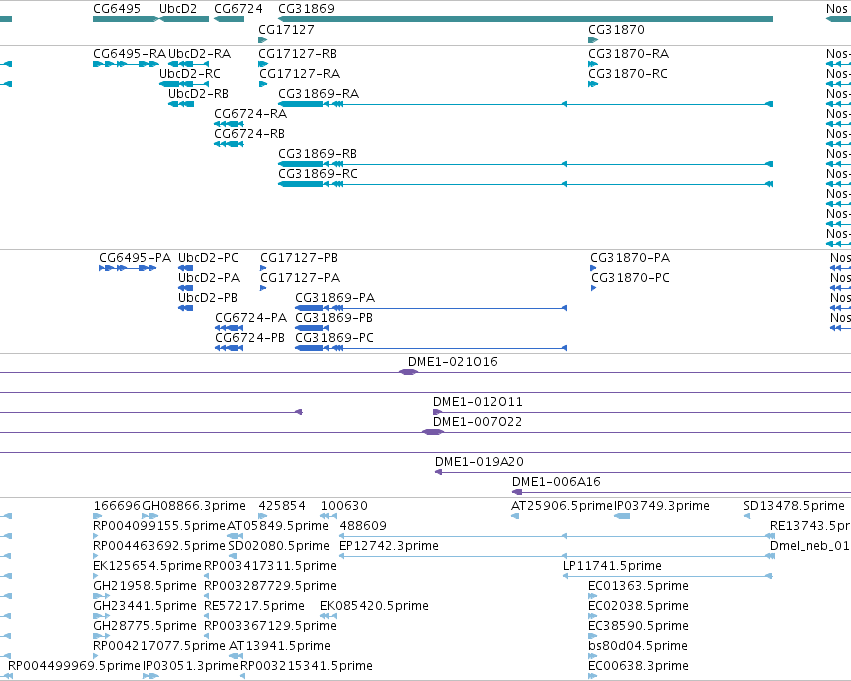Screen dimensions: 851x681
Task: Click transcript CG31870-RA
Action: click(x=628, y=54)
